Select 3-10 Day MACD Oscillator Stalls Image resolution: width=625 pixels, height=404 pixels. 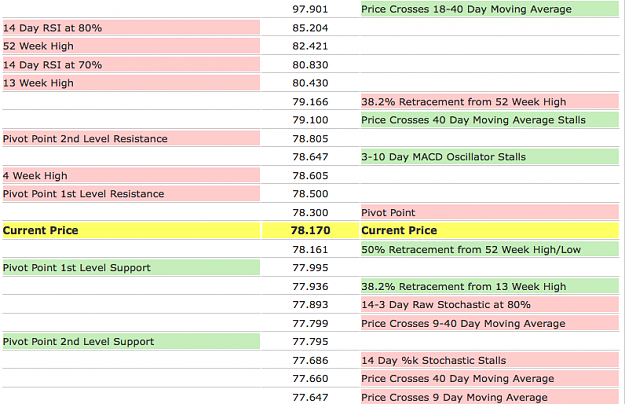[x=443, y=157]
